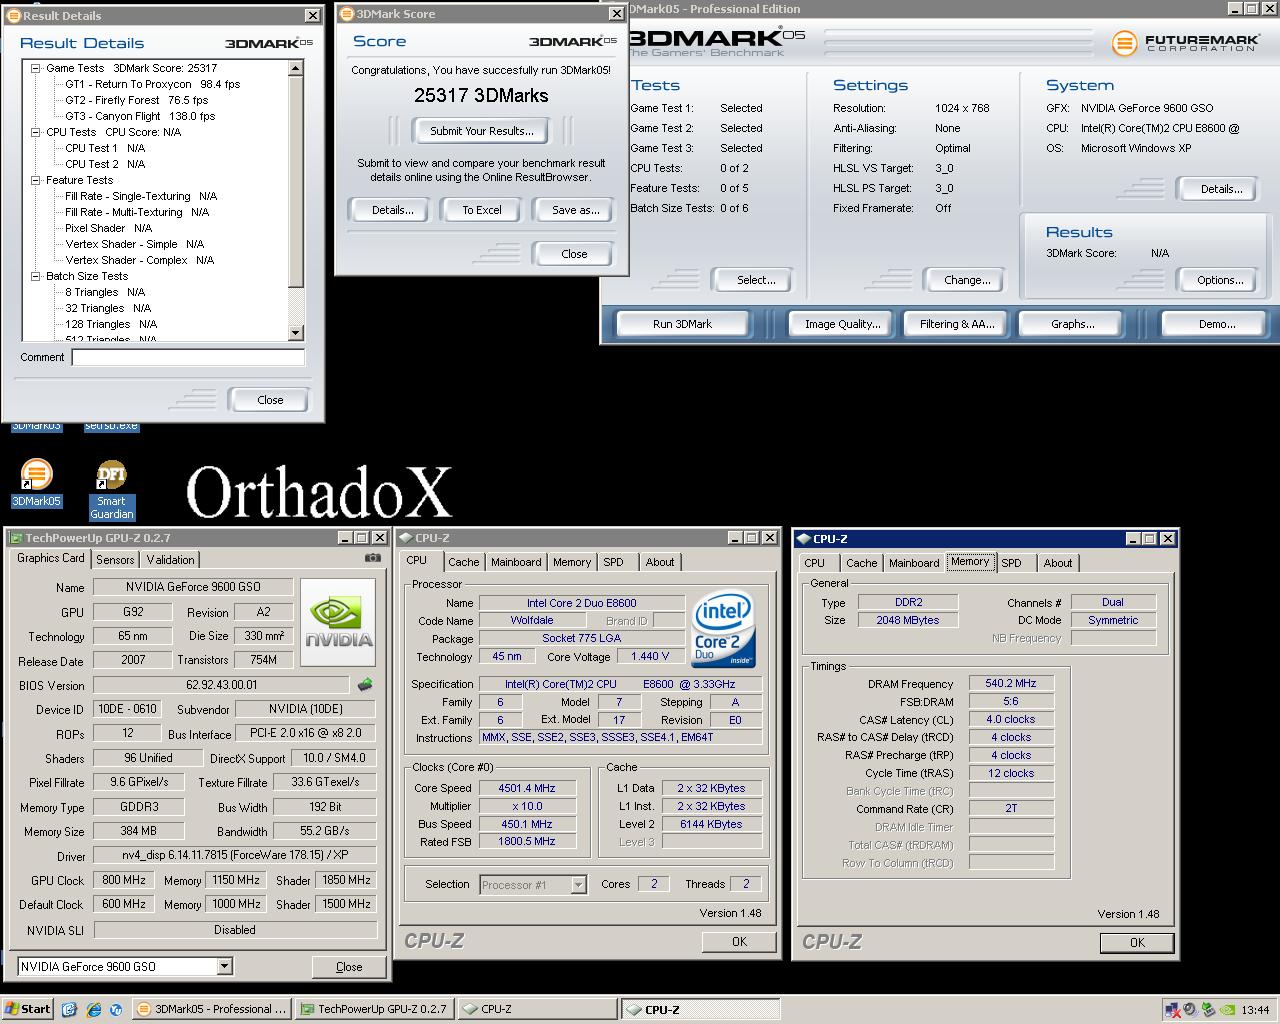Click the Core Speed 4501.4 MHz value

click(x=527, y=788)
